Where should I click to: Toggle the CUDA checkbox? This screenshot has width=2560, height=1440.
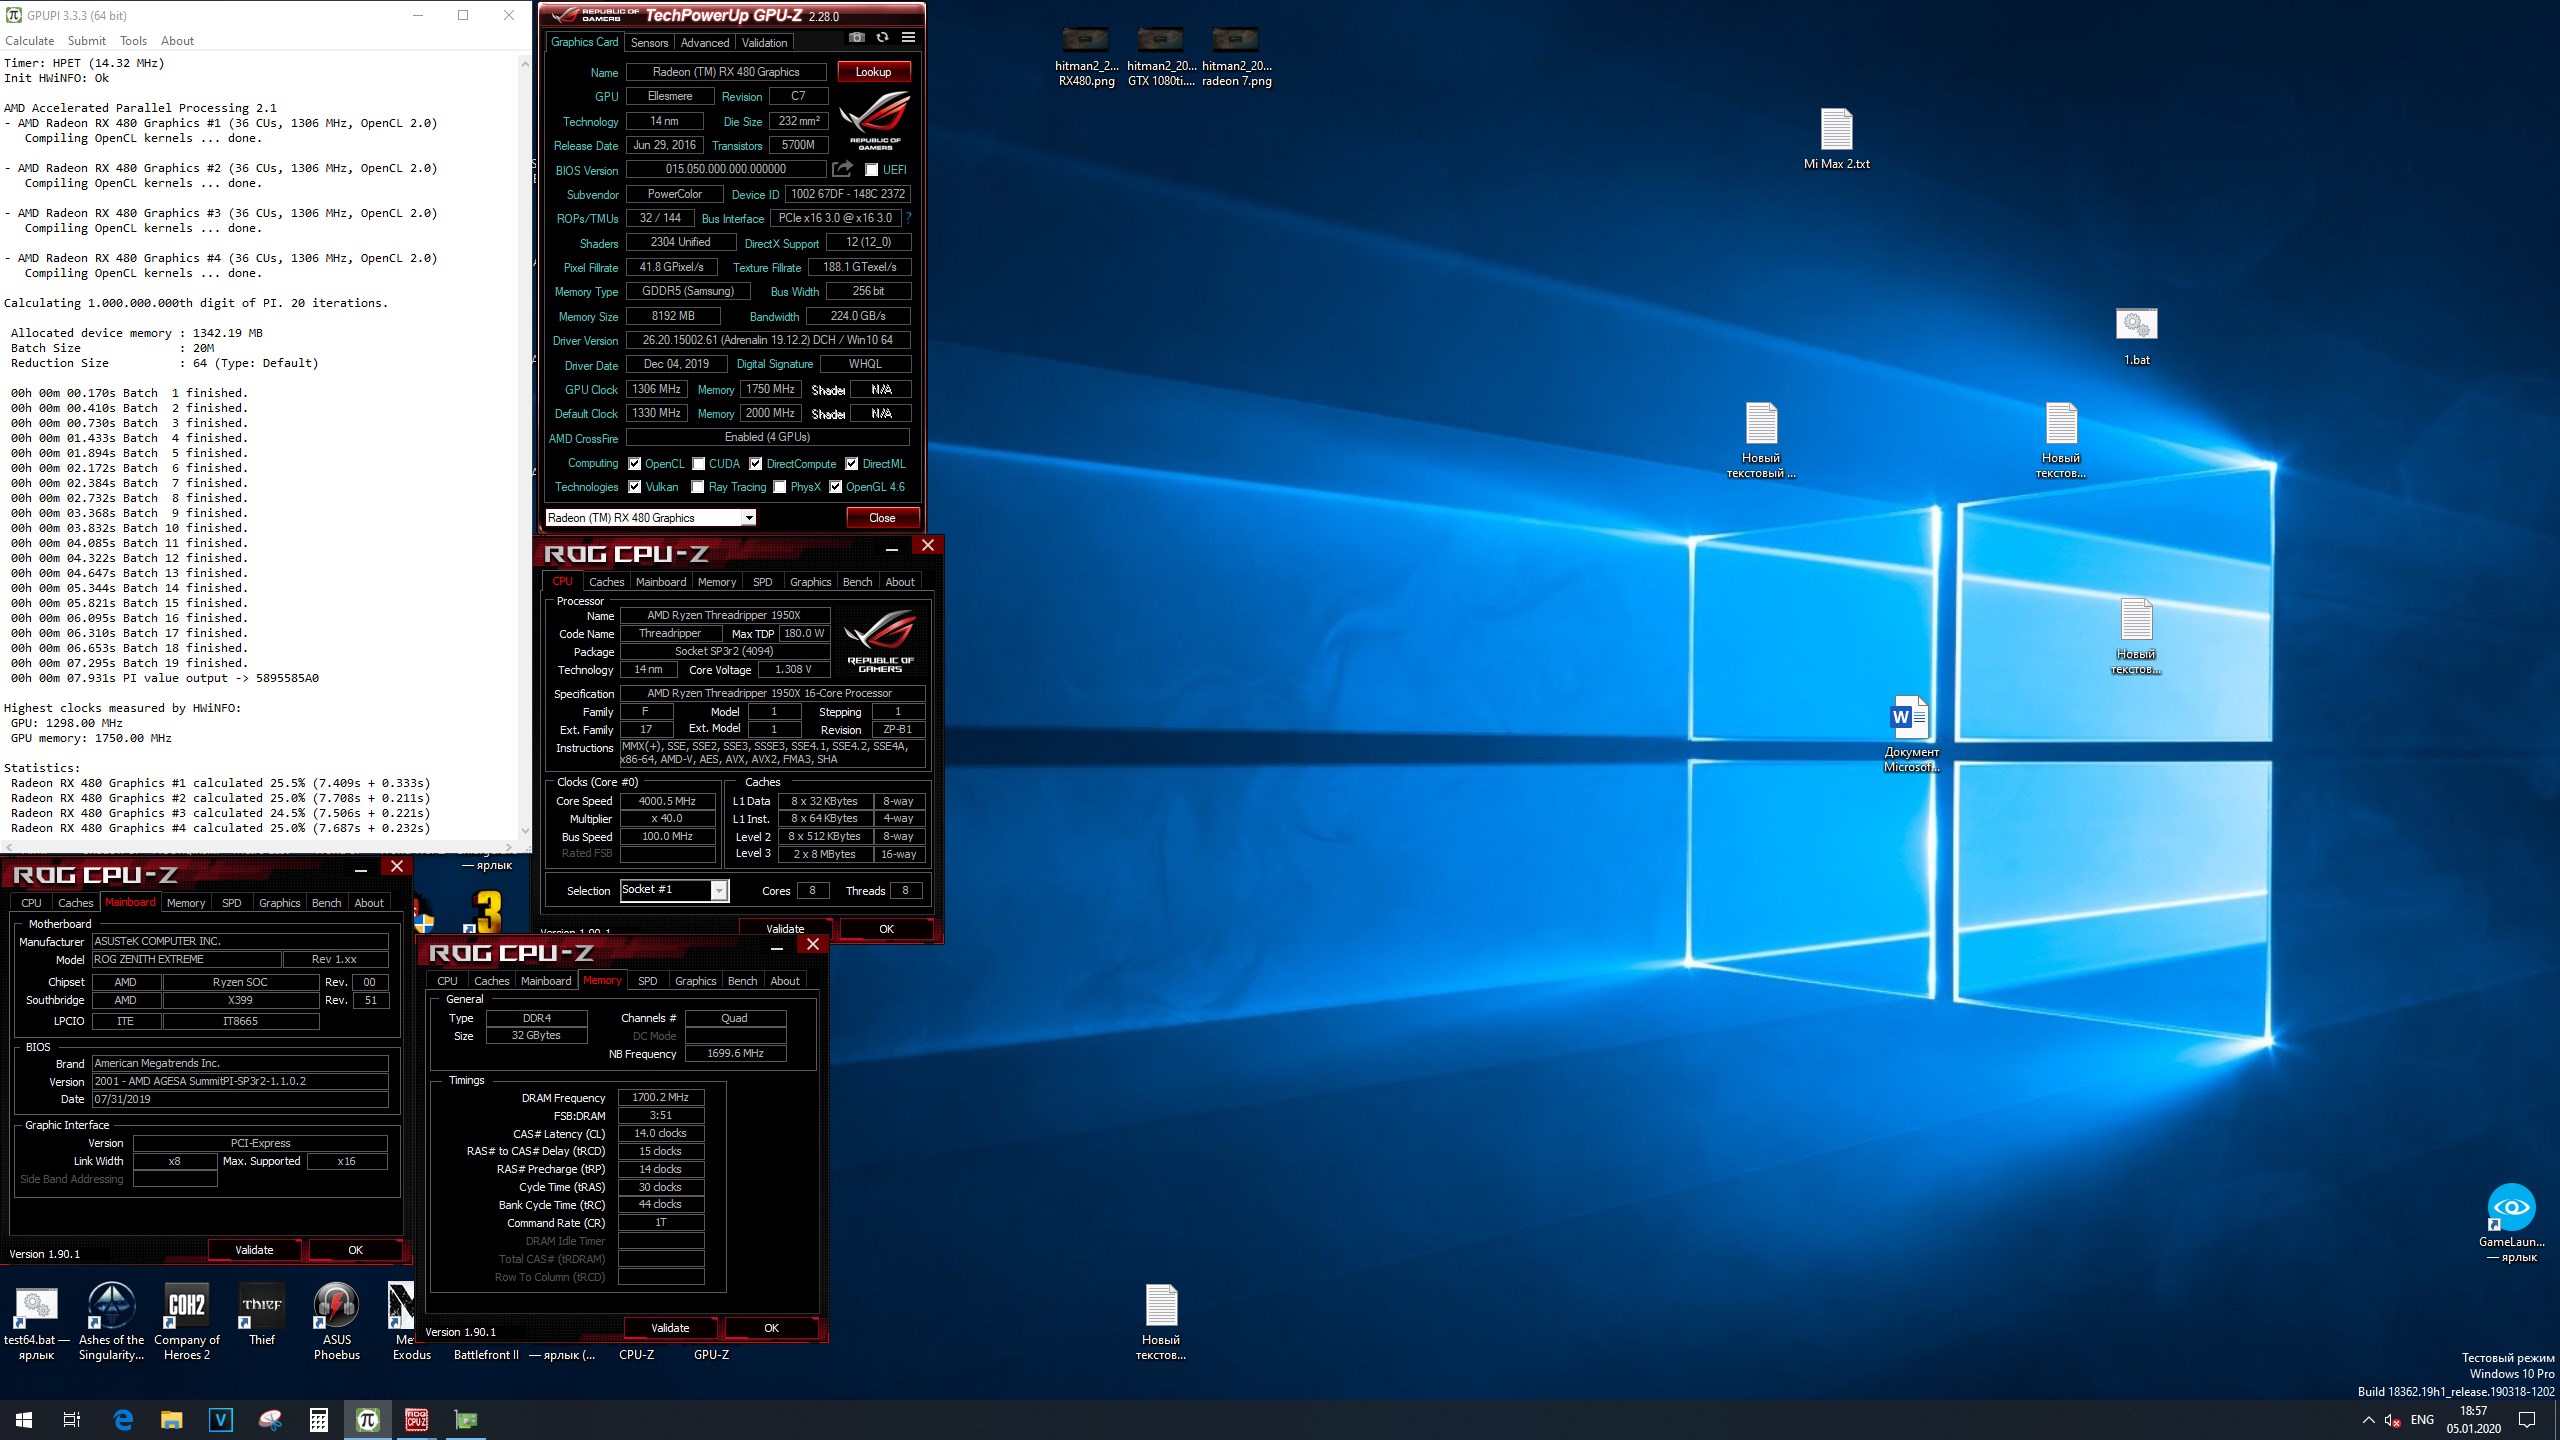(x=698, y=464)
